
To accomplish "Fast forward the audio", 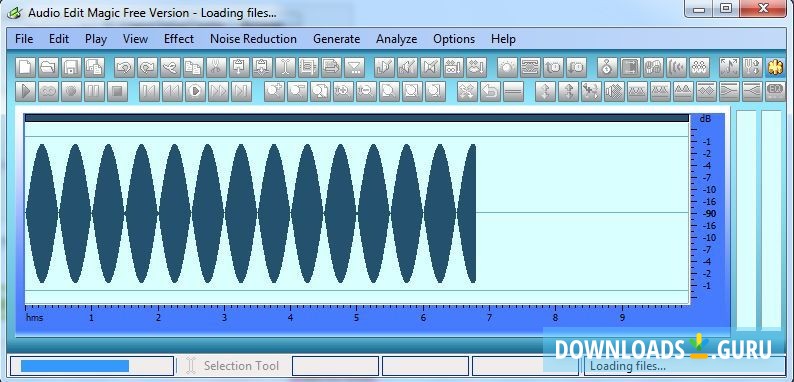I will (218, 92).
